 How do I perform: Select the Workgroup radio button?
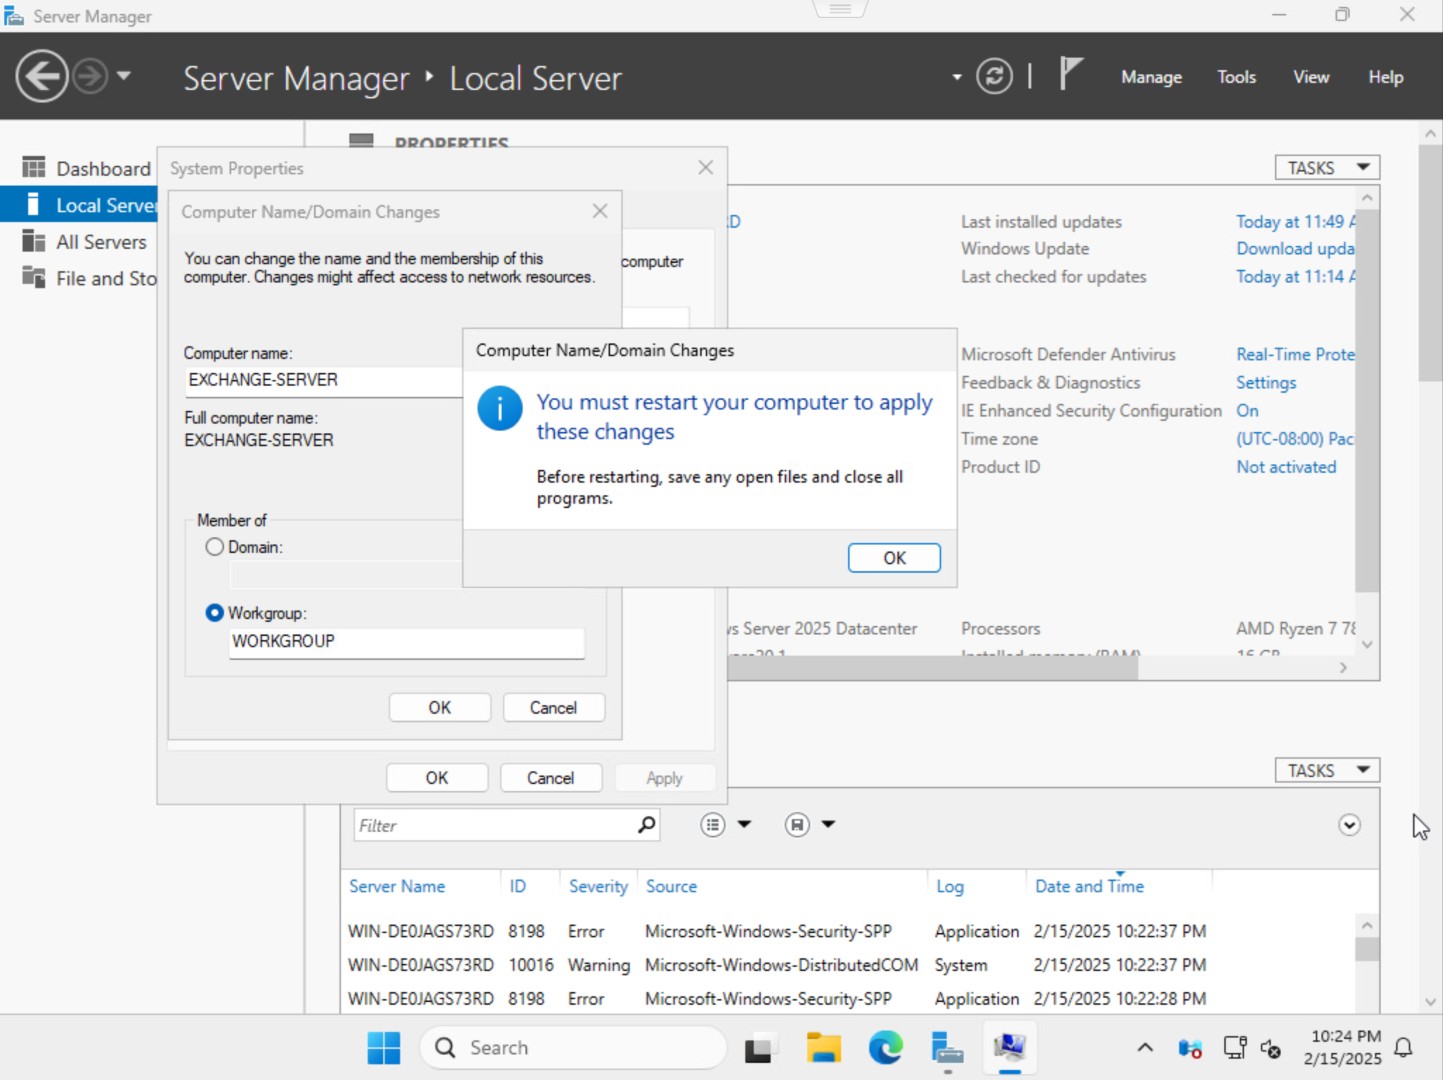click(x=214, y=613)
